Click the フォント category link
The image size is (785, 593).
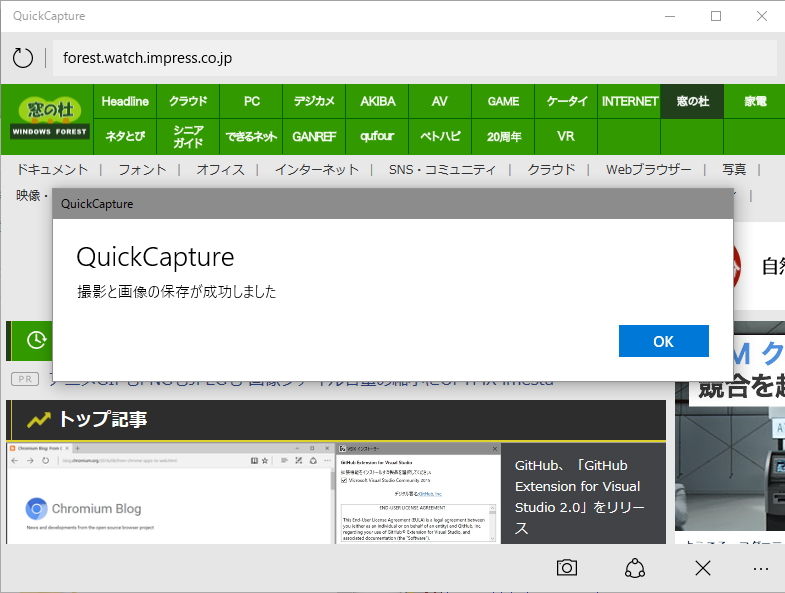point(142,170)
